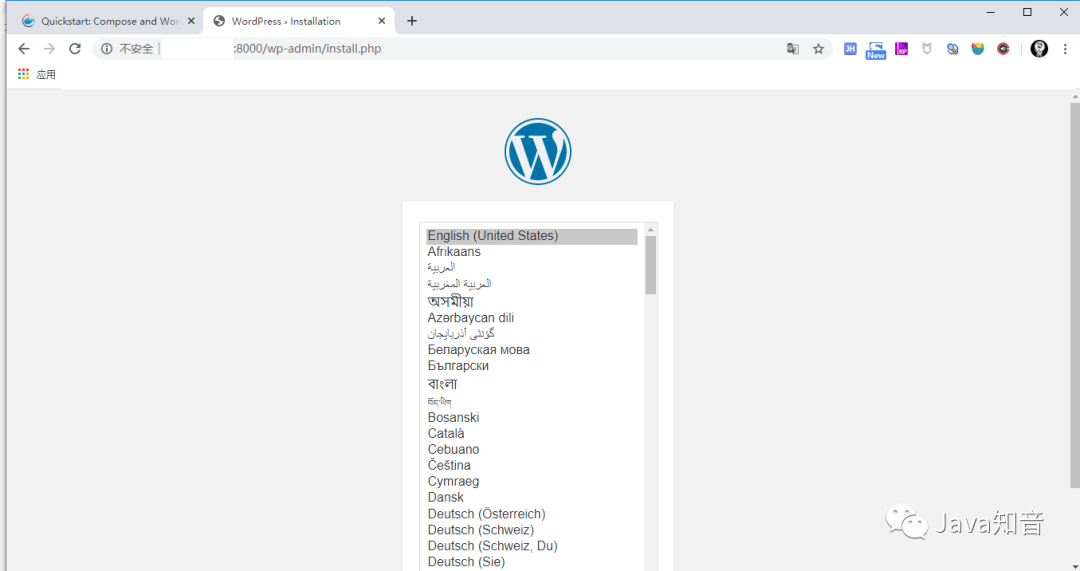Go back with the browser back arrow

tap(24, 49)
